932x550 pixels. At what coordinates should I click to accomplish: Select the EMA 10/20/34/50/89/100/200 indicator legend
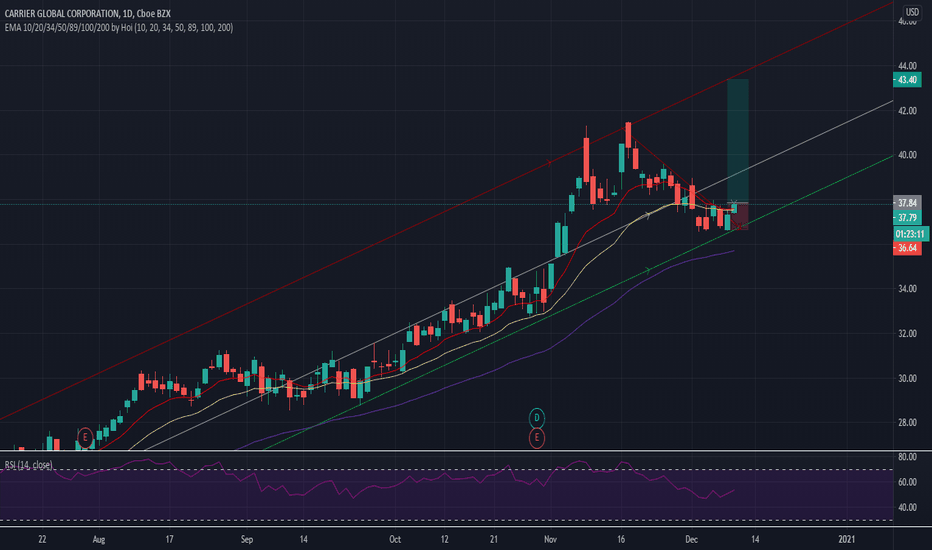(x=119, y=27)
